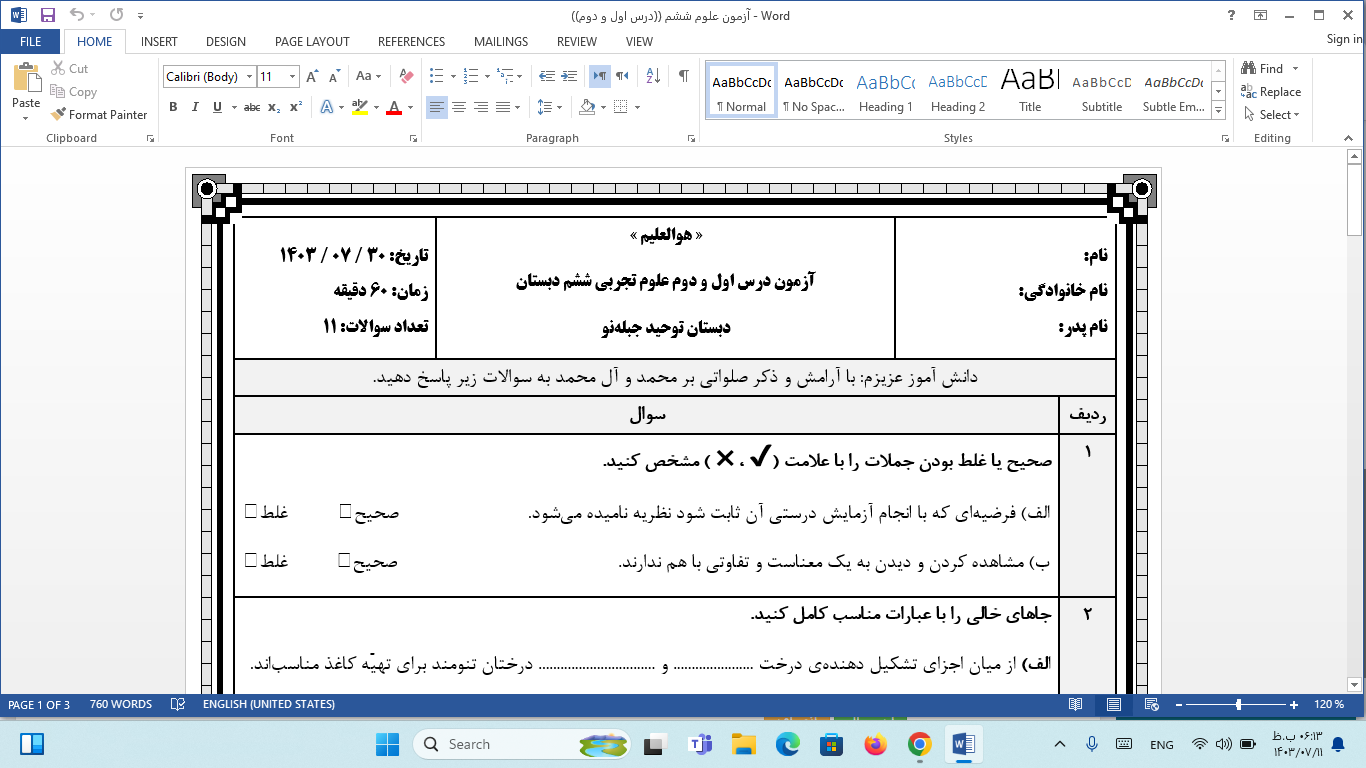Align text left

pos(437,107)
